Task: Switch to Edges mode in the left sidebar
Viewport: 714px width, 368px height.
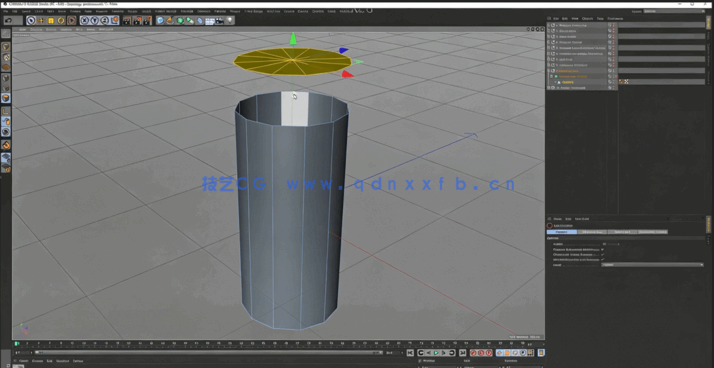Action: [6, 88]
